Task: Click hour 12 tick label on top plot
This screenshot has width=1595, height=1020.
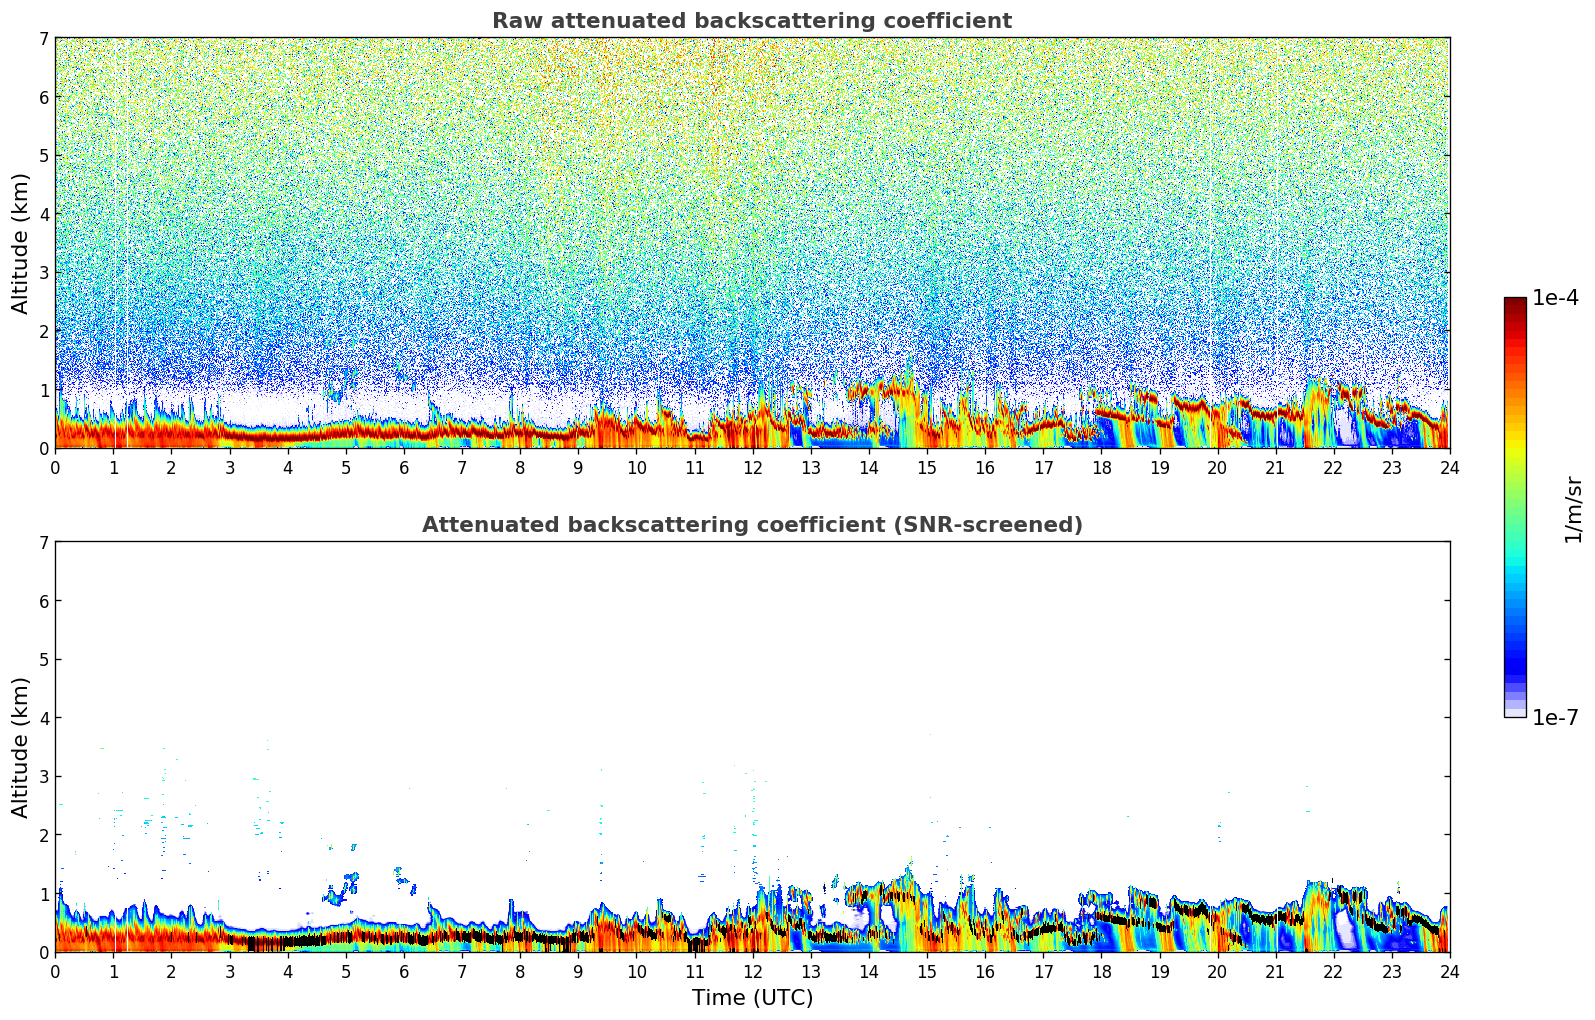Action: (752, 467)
